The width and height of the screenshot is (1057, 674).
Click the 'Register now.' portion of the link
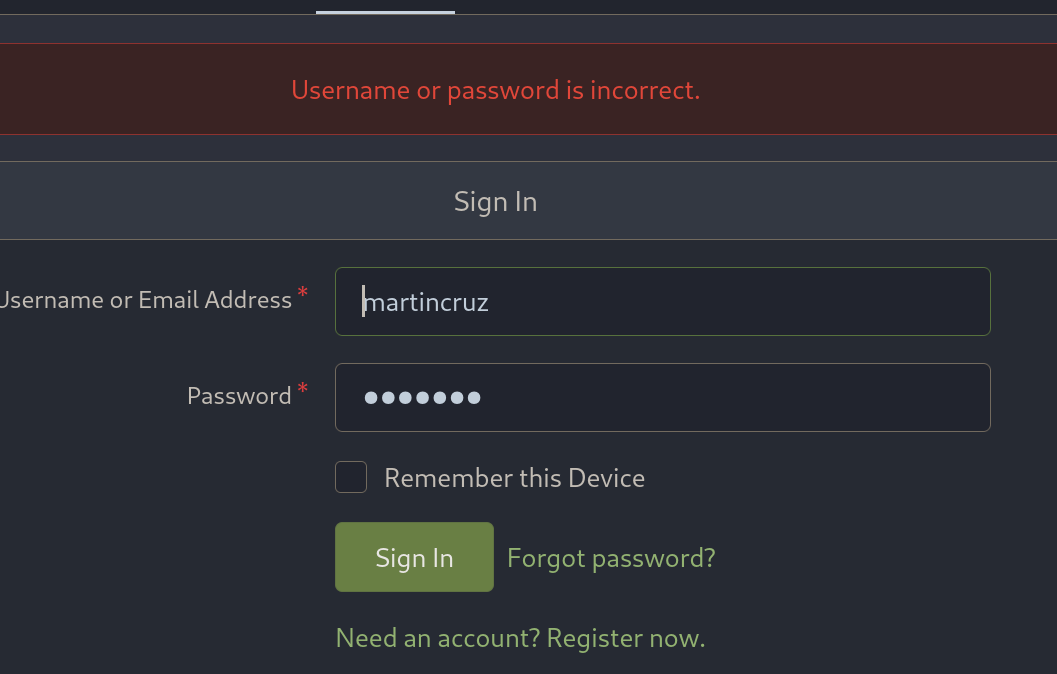point(626,638)
